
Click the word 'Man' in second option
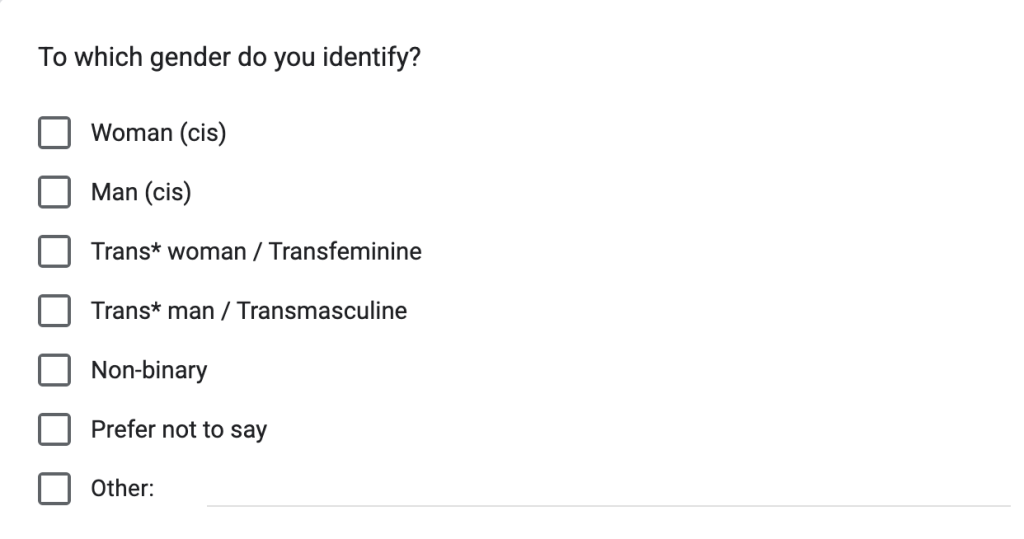[x=114, y=192]
